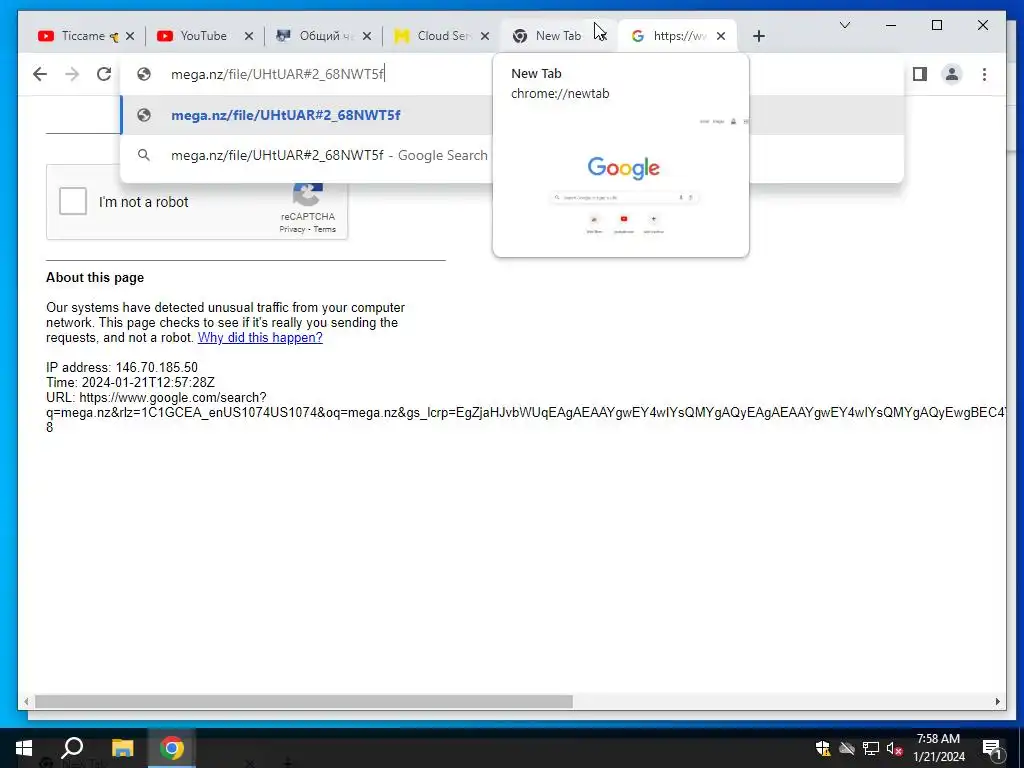The width and height of the screenshot is (1024, 768).
Task: Click the forward navigation arrow
Action: tap(72, 74)
